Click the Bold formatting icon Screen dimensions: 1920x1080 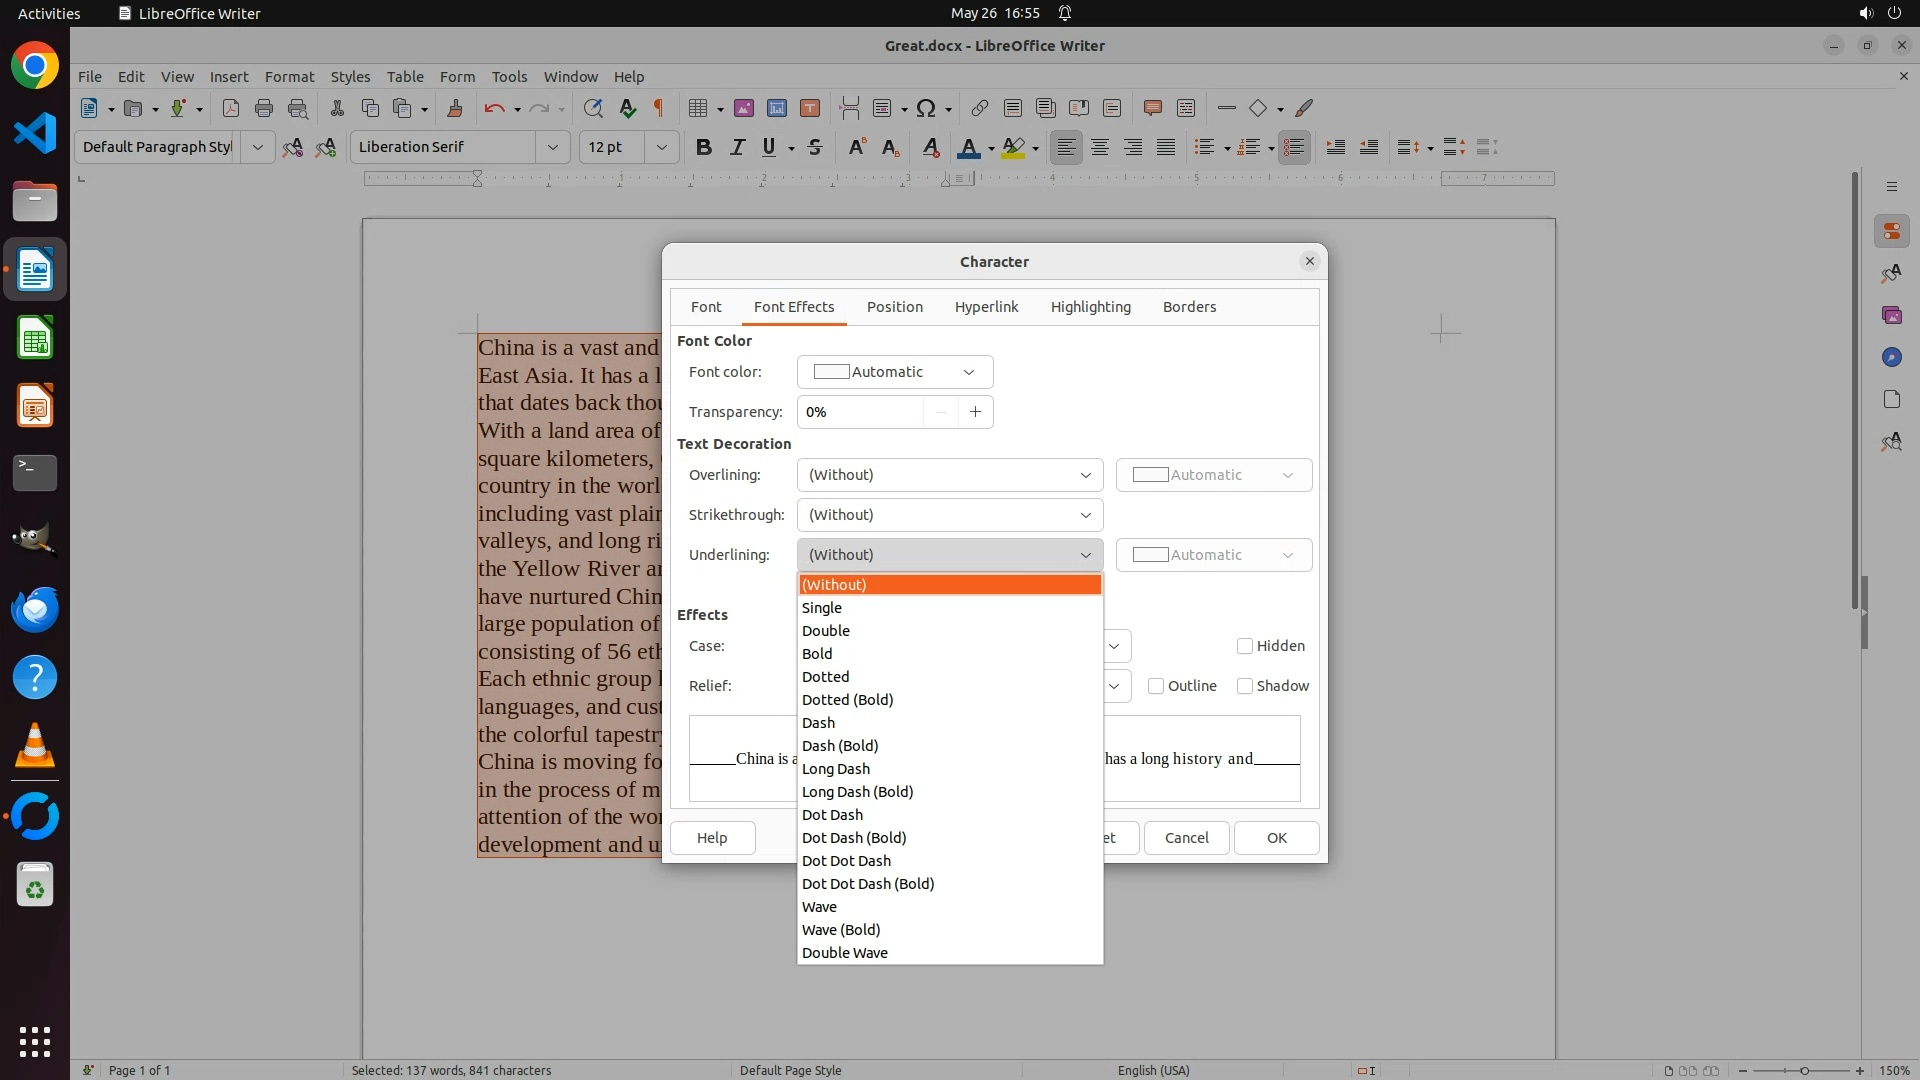coord(704,147)
